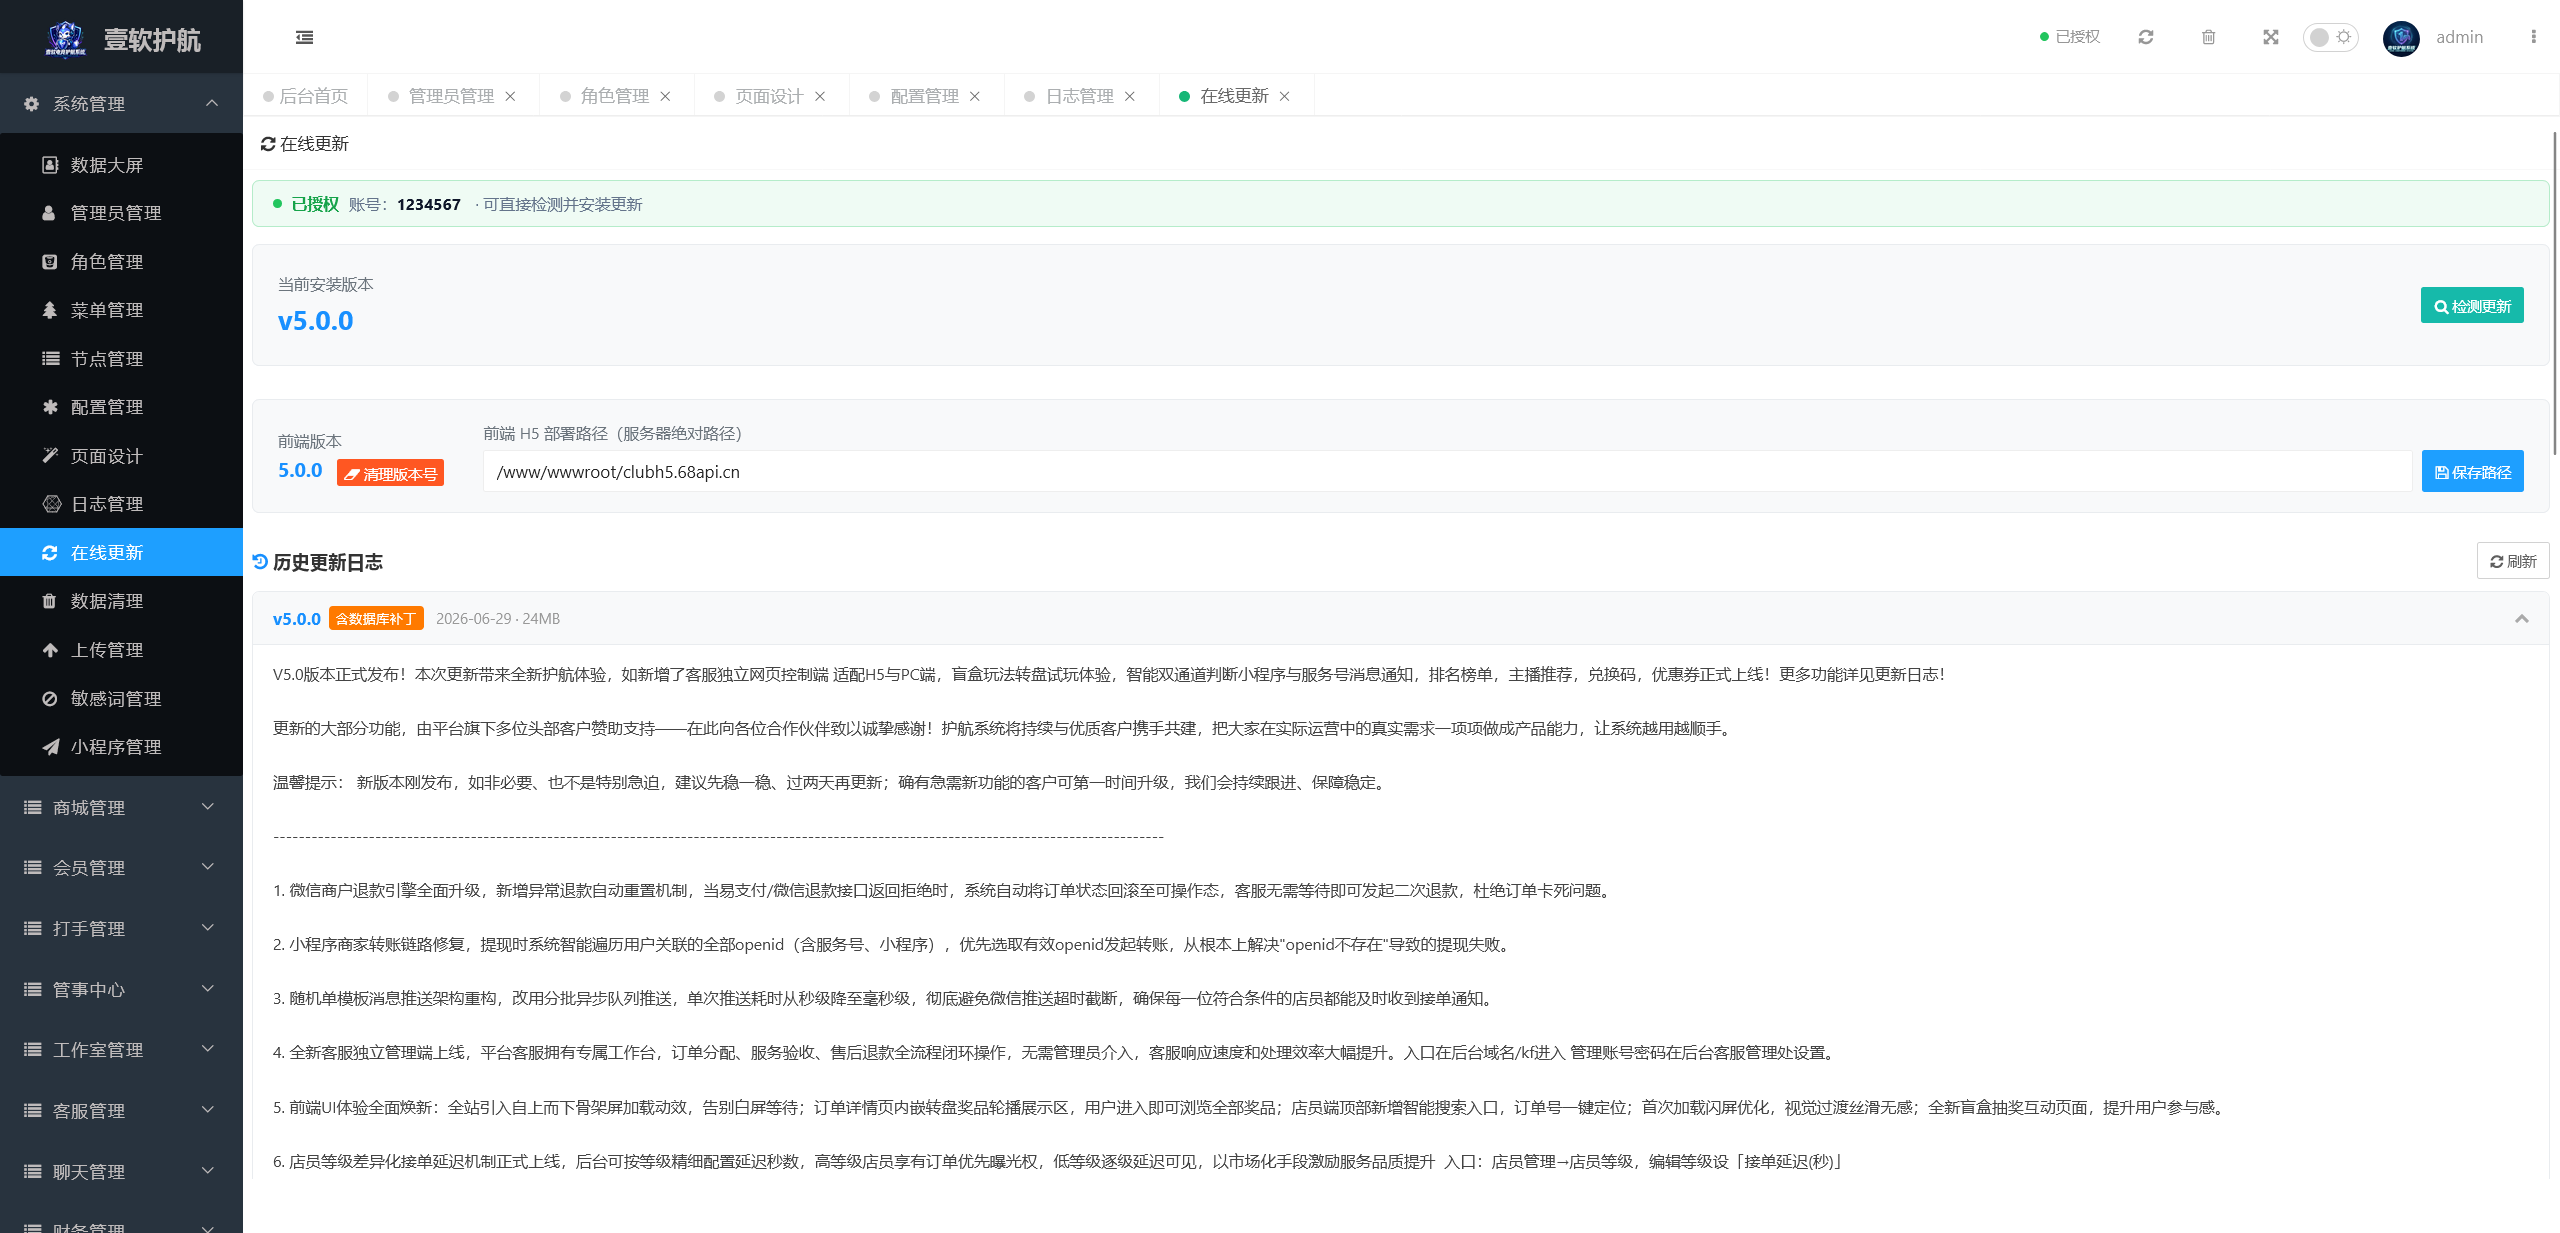Open 管理员管理 sidebar item
This screenshot has width=2560, height=1233.
tap(121, 213)
